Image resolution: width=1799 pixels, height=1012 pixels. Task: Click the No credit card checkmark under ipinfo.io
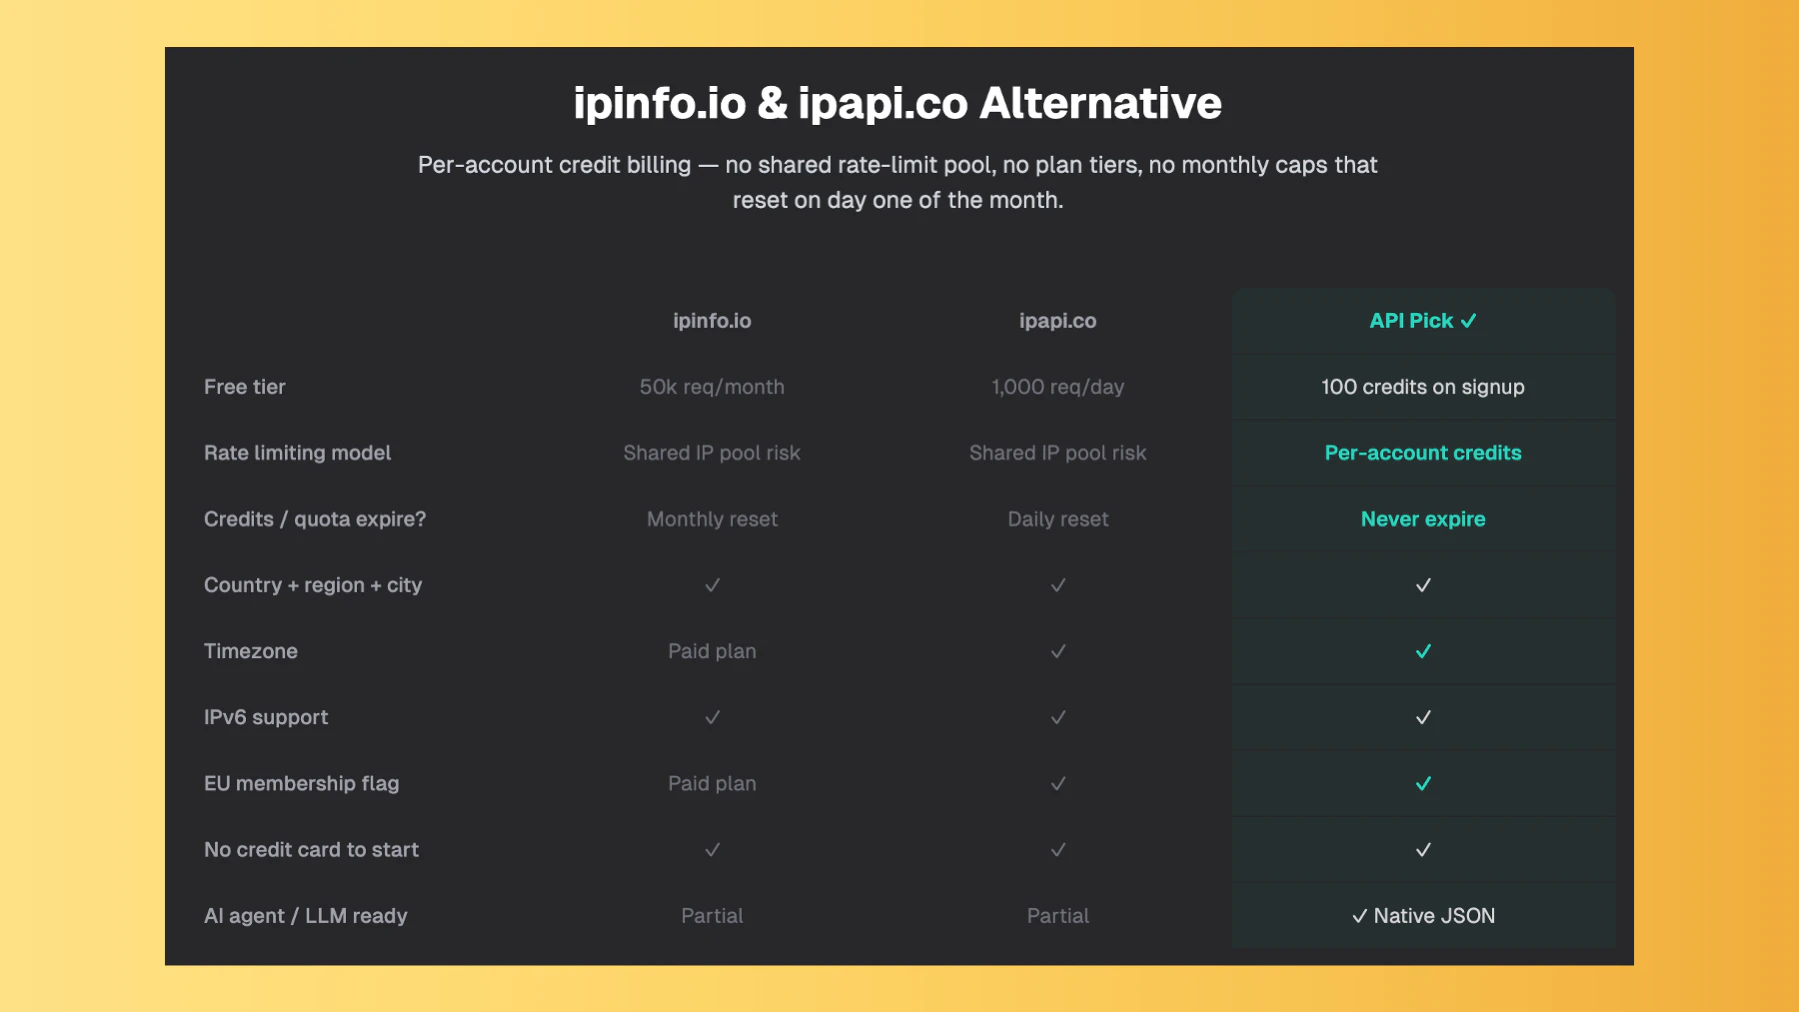point(712,849)
